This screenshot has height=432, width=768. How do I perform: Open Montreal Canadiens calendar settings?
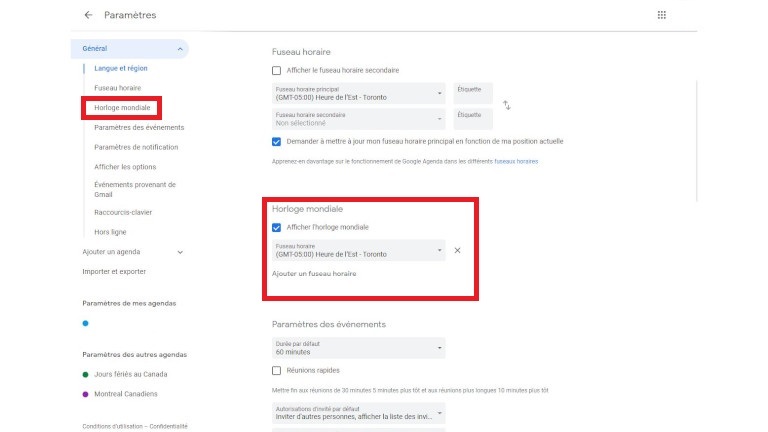[126, 394]
